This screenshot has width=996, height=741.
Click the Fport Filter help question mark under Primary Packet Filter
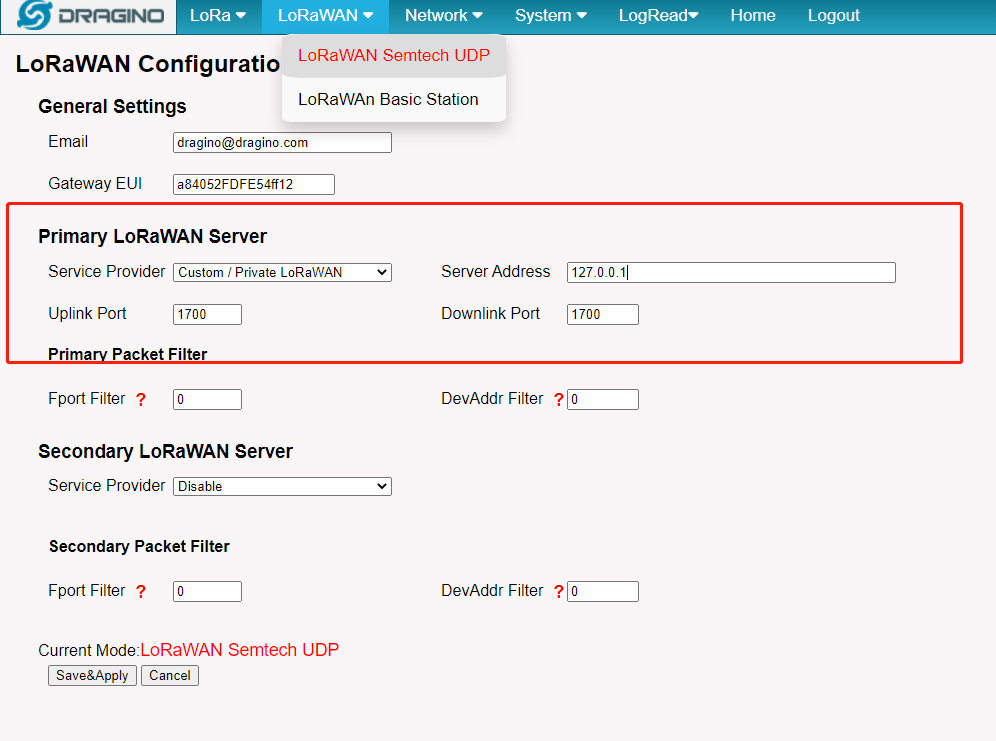click(x=141, y=399)
